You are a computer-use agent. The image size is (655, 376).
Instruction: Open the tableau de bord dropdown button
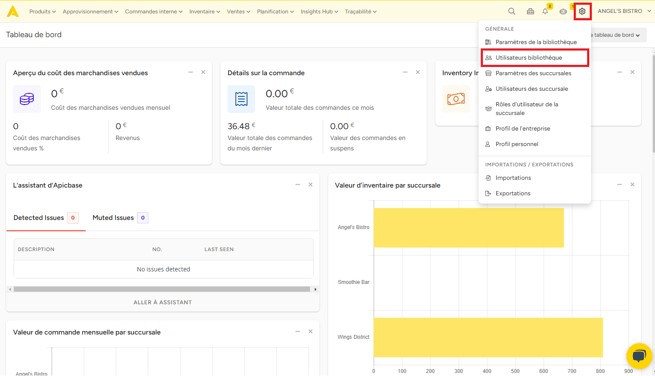pos(616,35)
